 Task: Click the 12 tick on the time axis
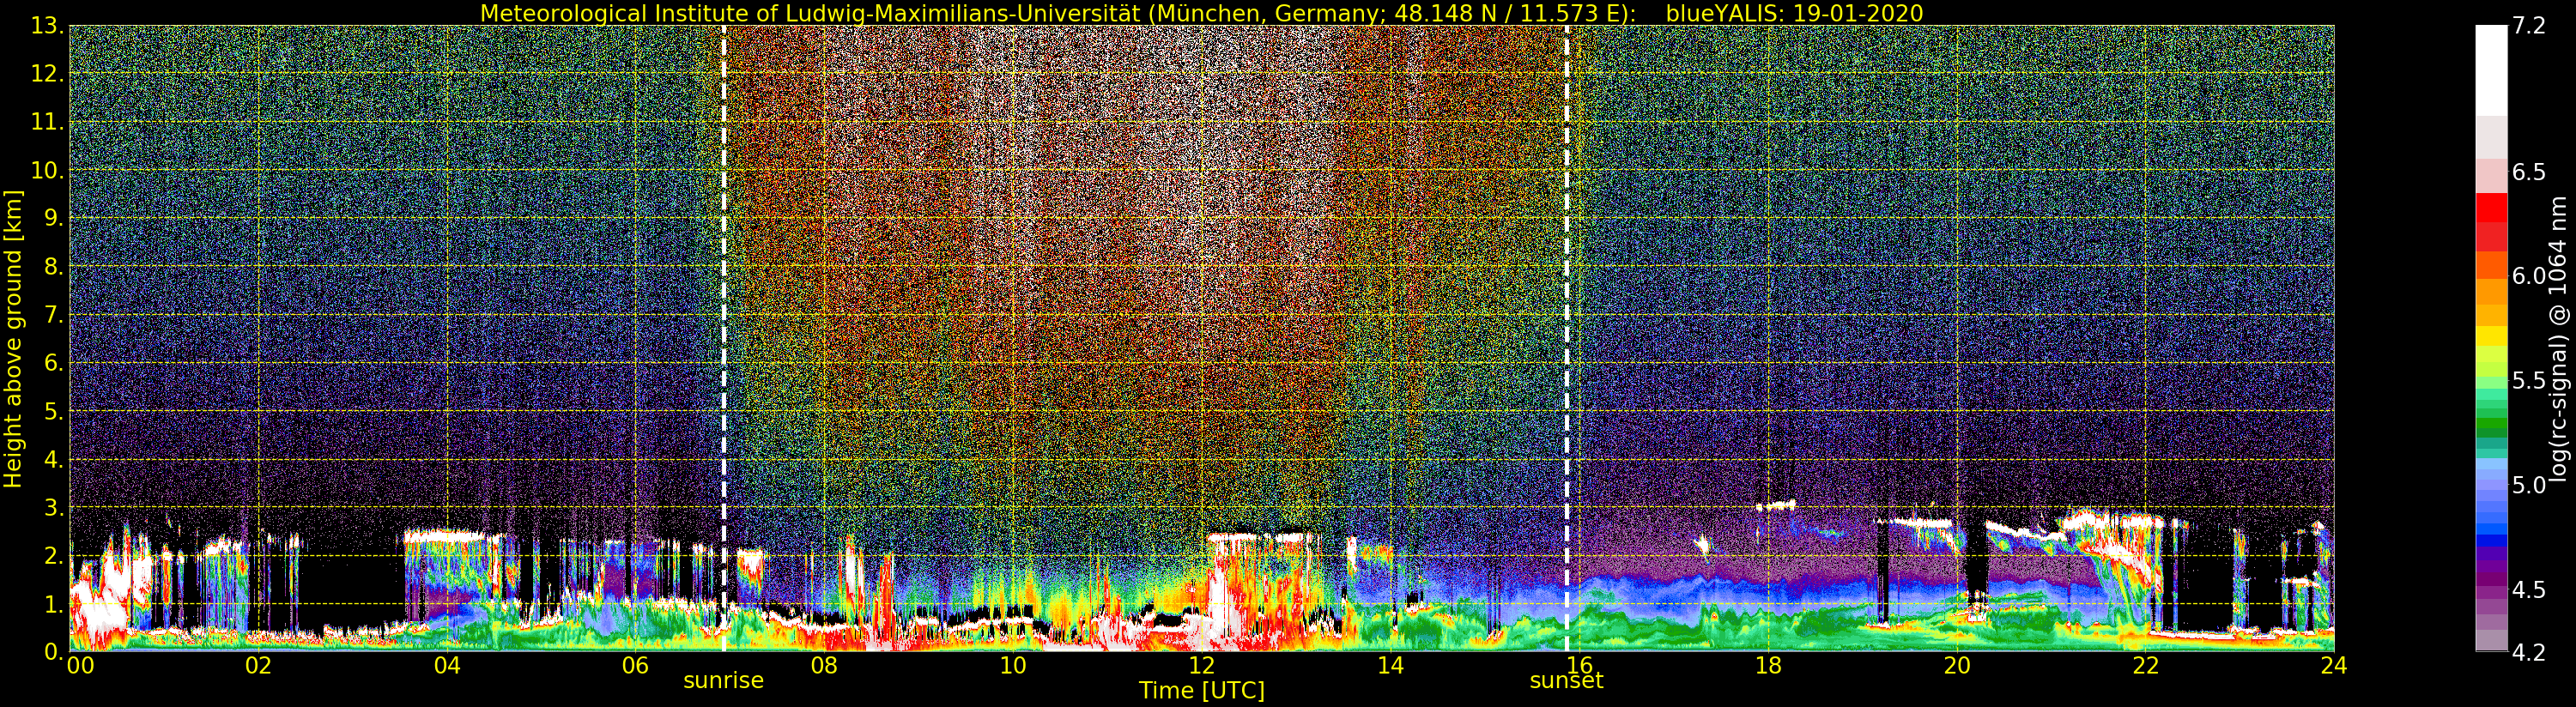(1201, 665)
